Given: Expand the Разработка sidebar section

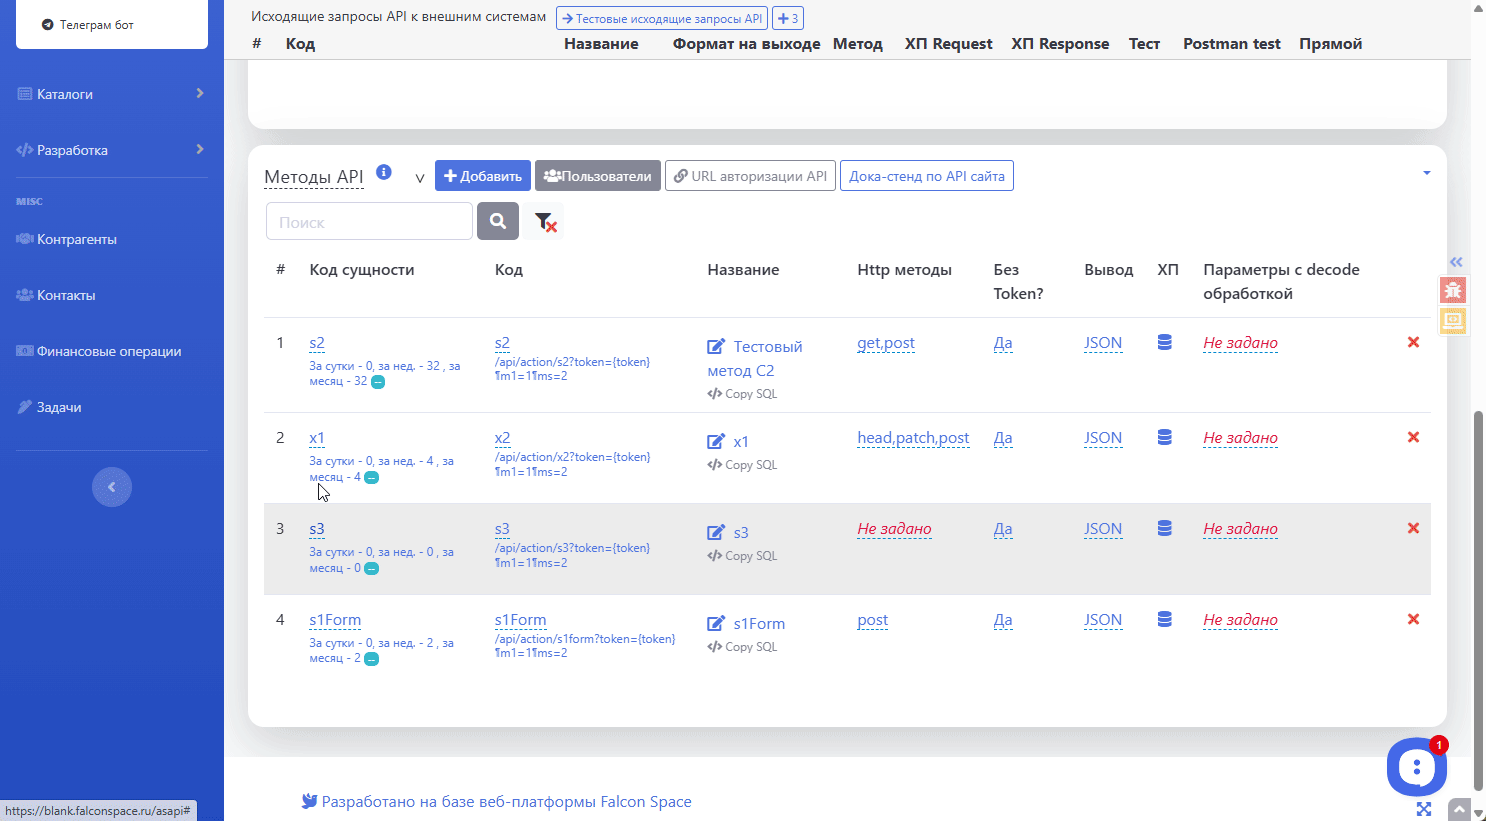Looking at the screenshot, I should click(x=110, y=150).
